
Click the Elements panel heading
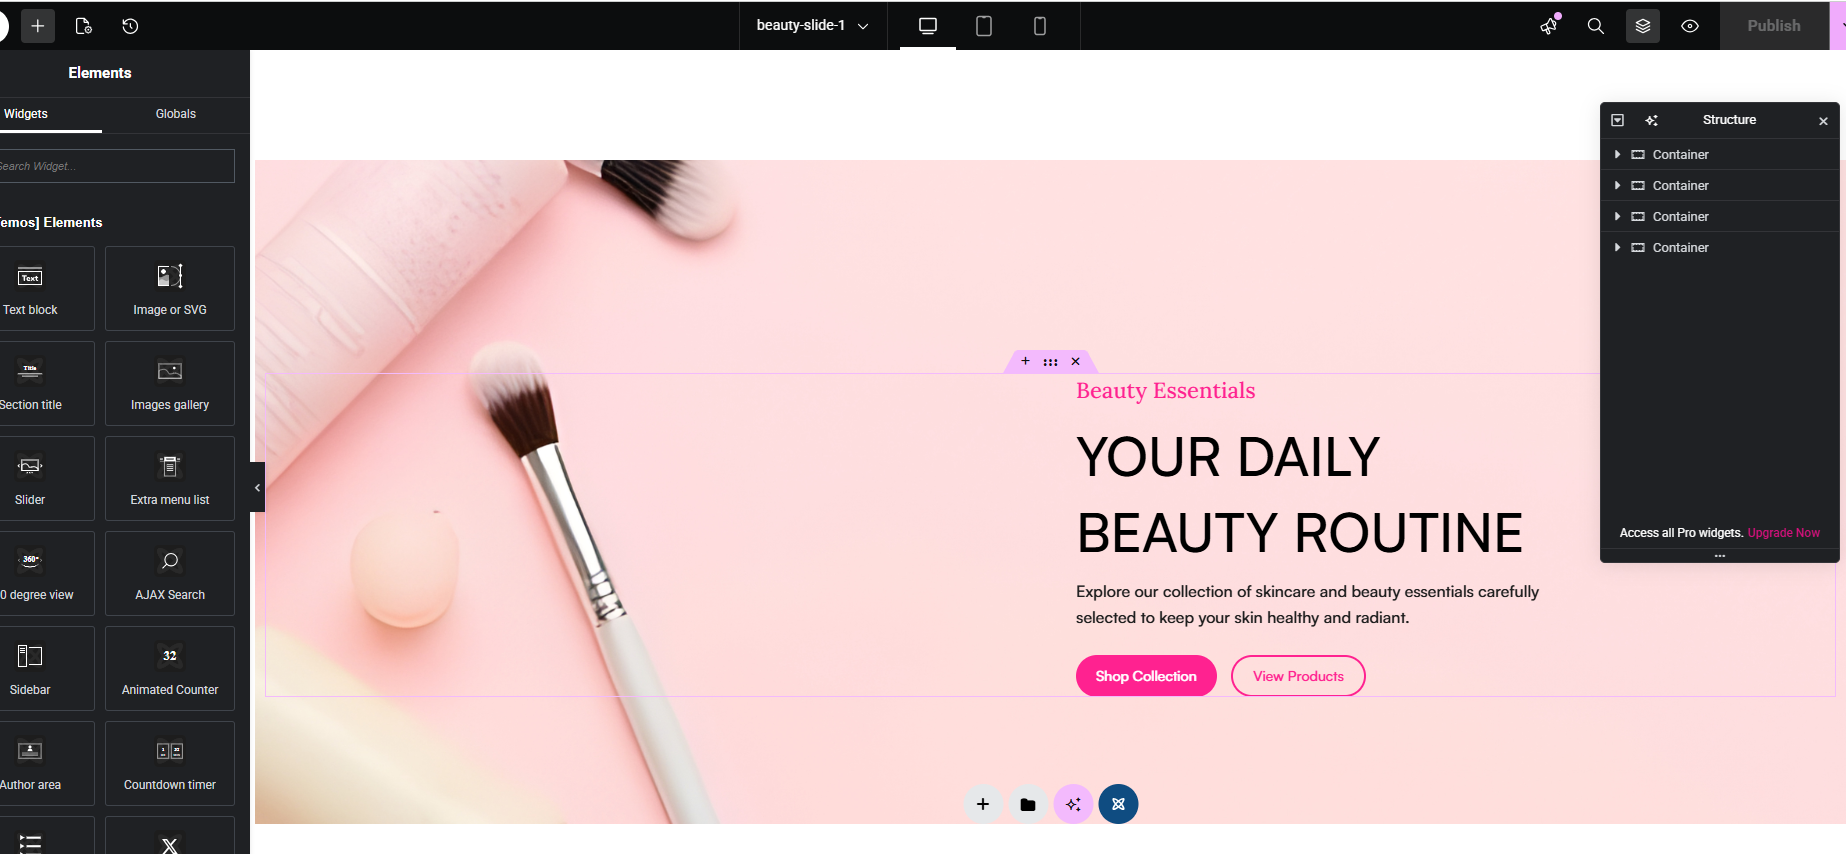click(100, 73)
